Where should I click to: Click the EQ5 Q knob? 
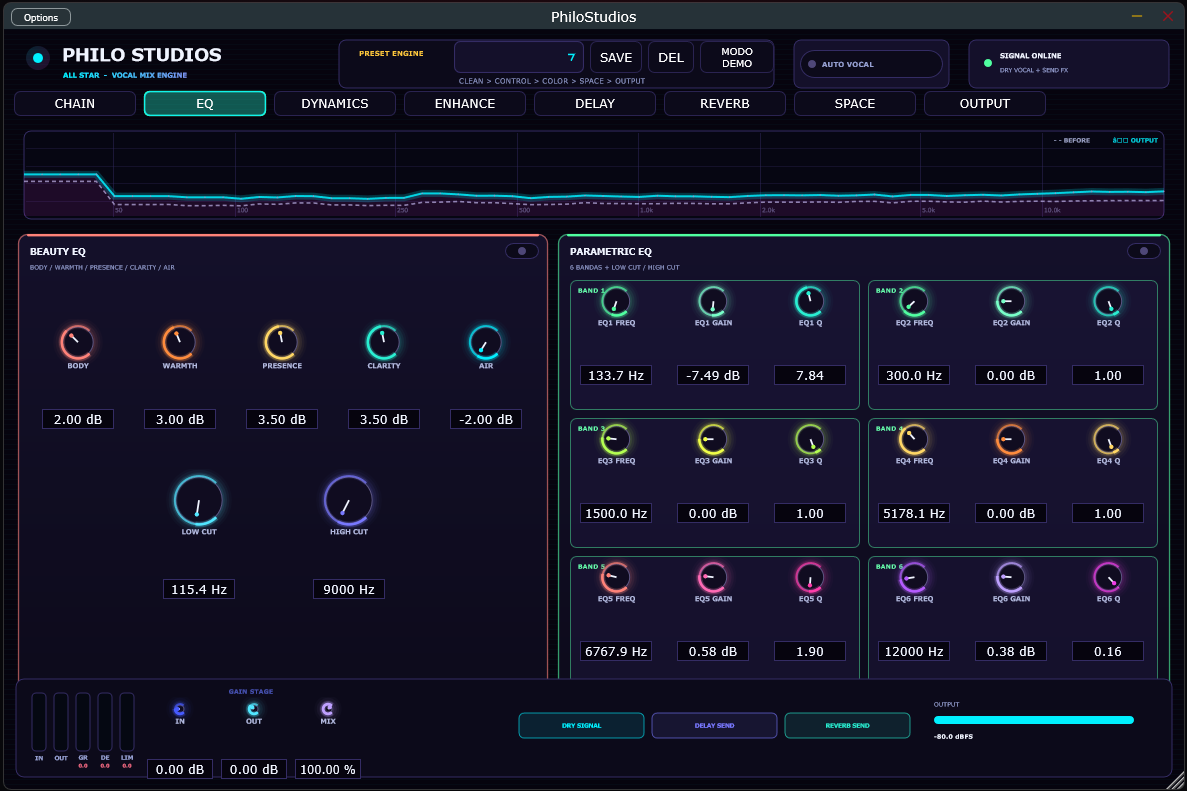(x=809, y=578)
